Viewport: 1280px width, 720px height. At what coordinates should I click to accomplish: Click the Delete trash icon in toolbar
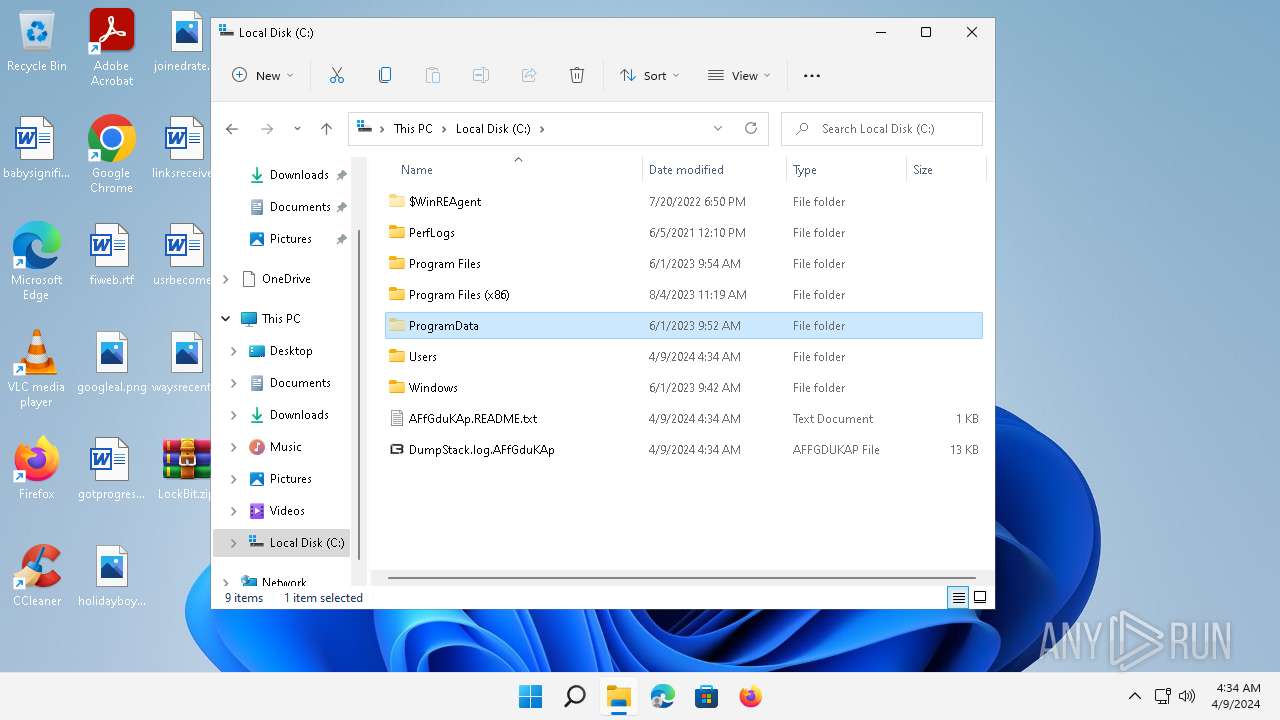(x=577, y=75)
